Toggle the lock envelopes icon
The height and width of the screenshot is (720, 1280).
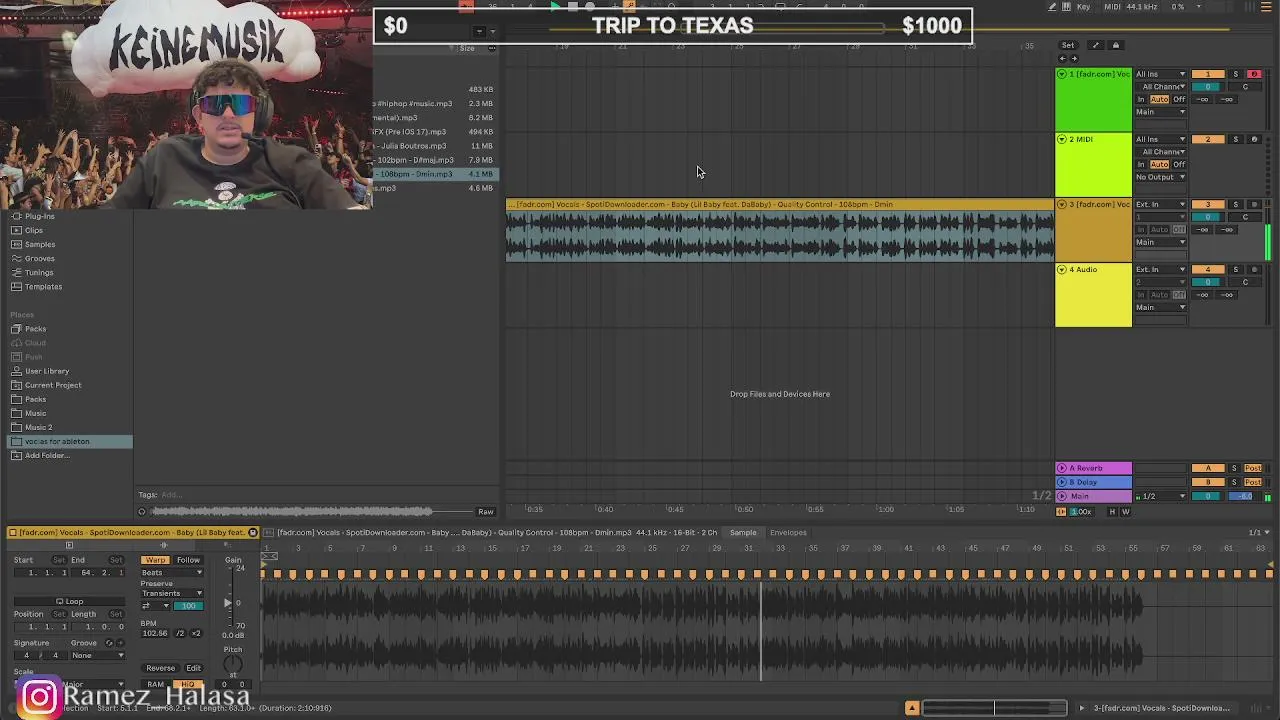(x=1116, y=45)
